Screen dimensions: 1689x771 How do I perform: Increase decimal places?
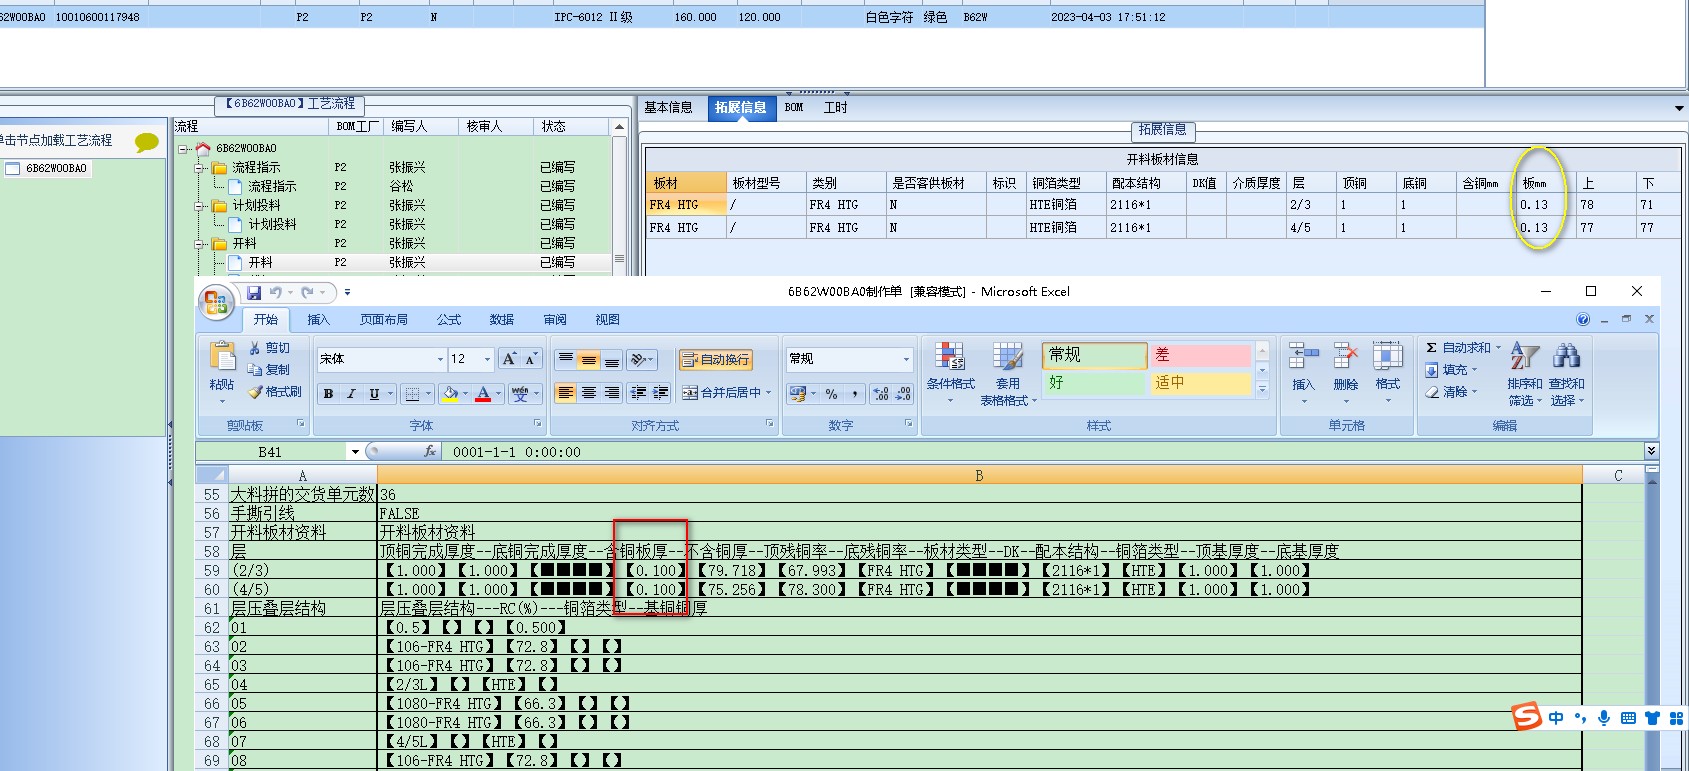(881, 394)
